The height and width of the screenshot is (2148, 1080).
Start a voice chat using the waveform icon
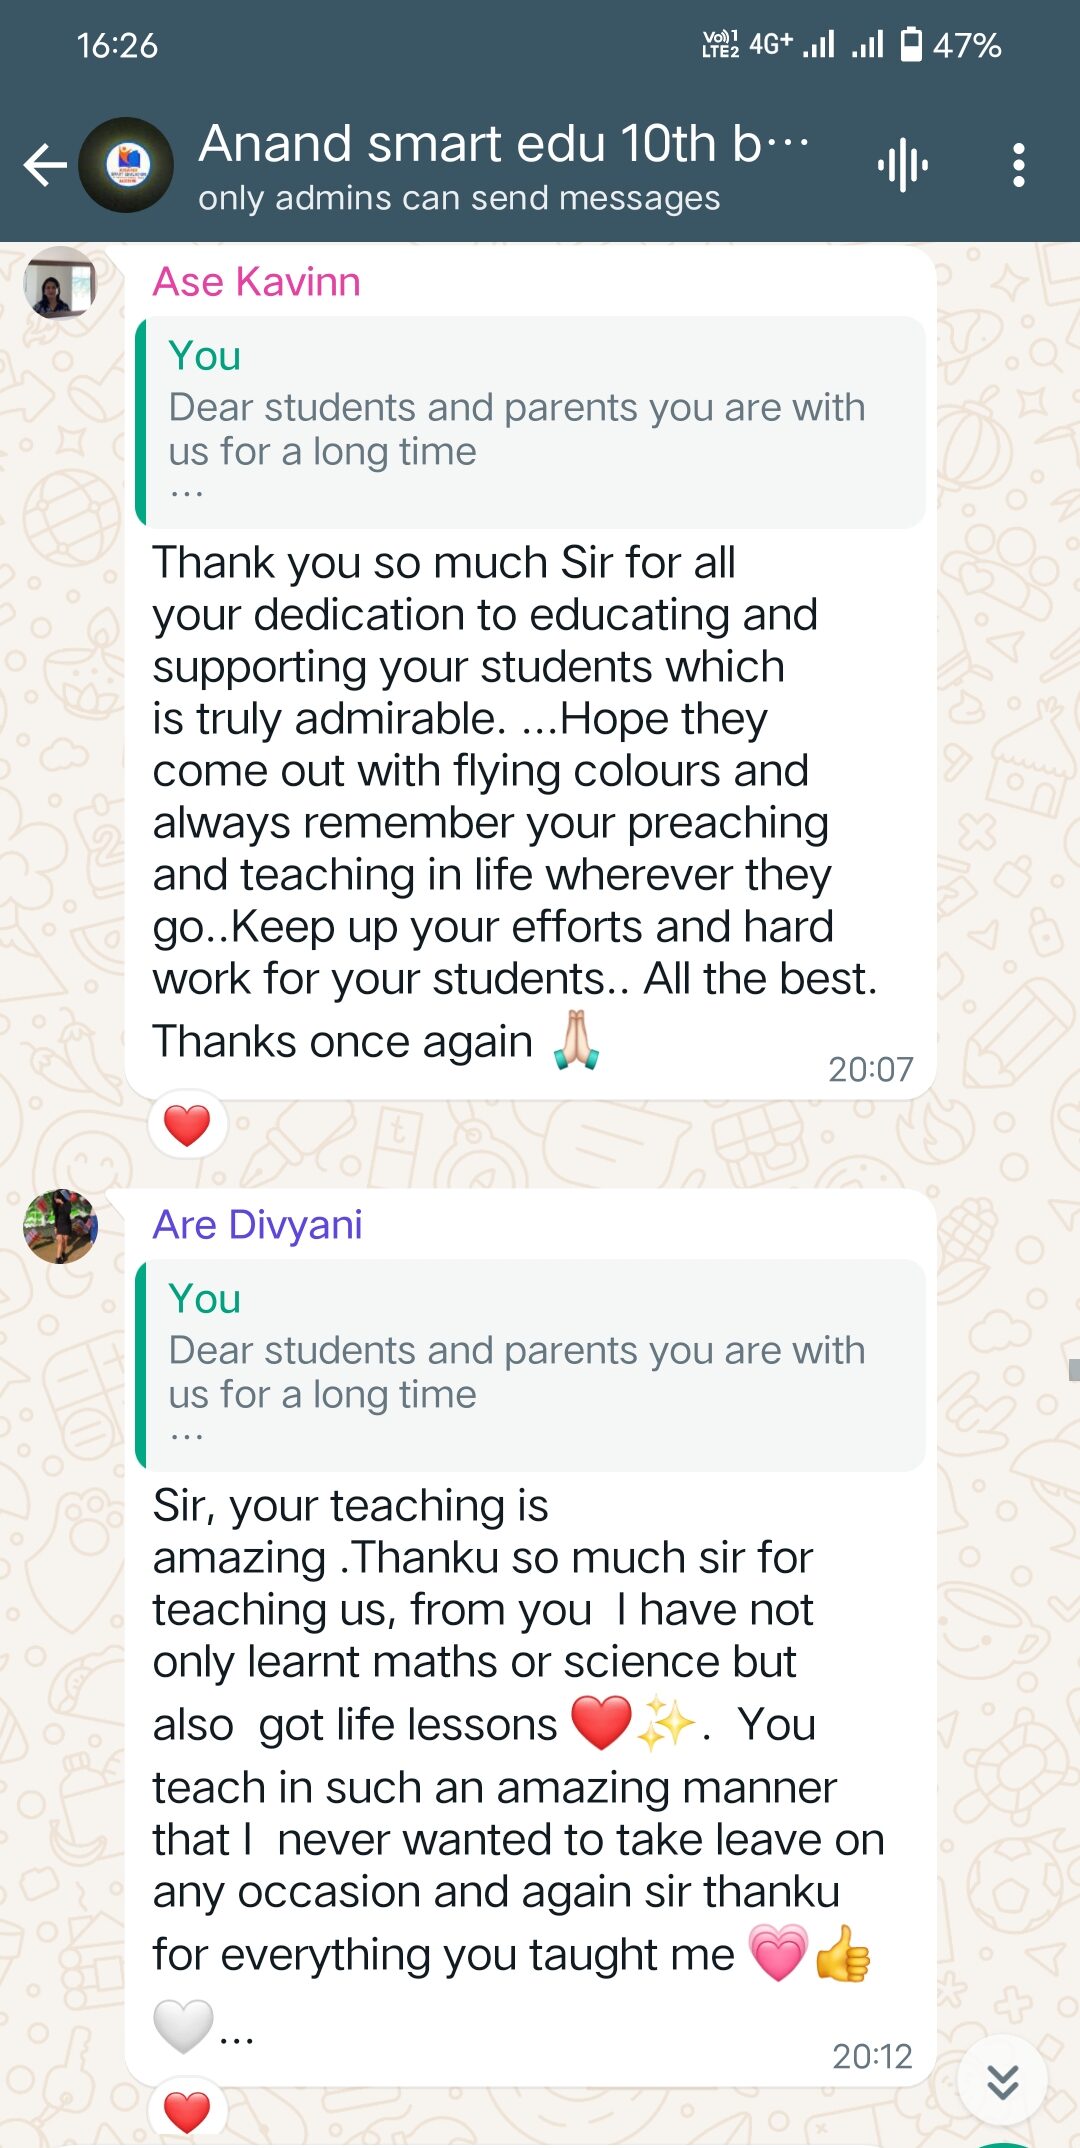tap(903, 165)
